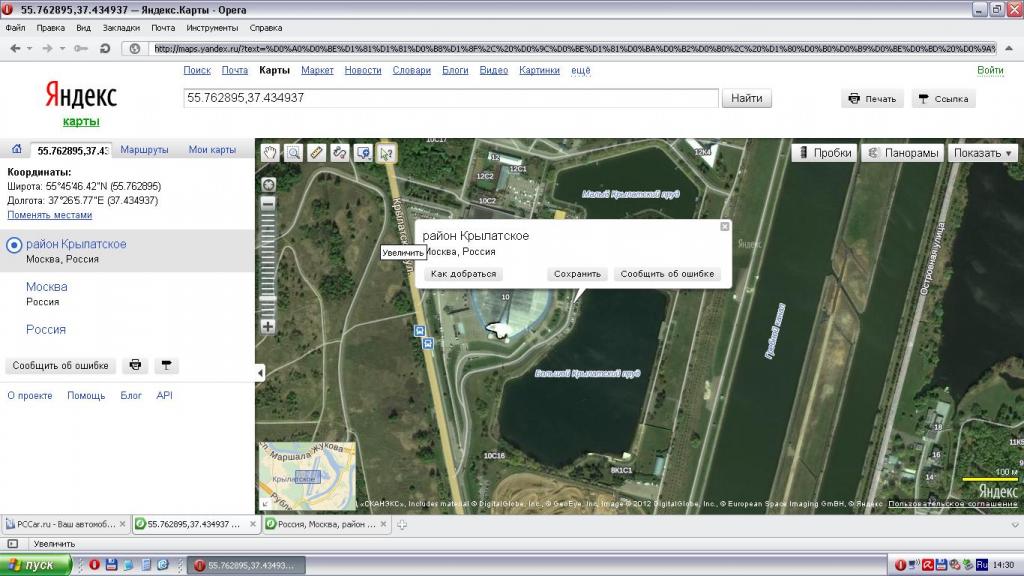Click the printer icon in left panel
The image size is (1024, 576).
click(136, 366)
